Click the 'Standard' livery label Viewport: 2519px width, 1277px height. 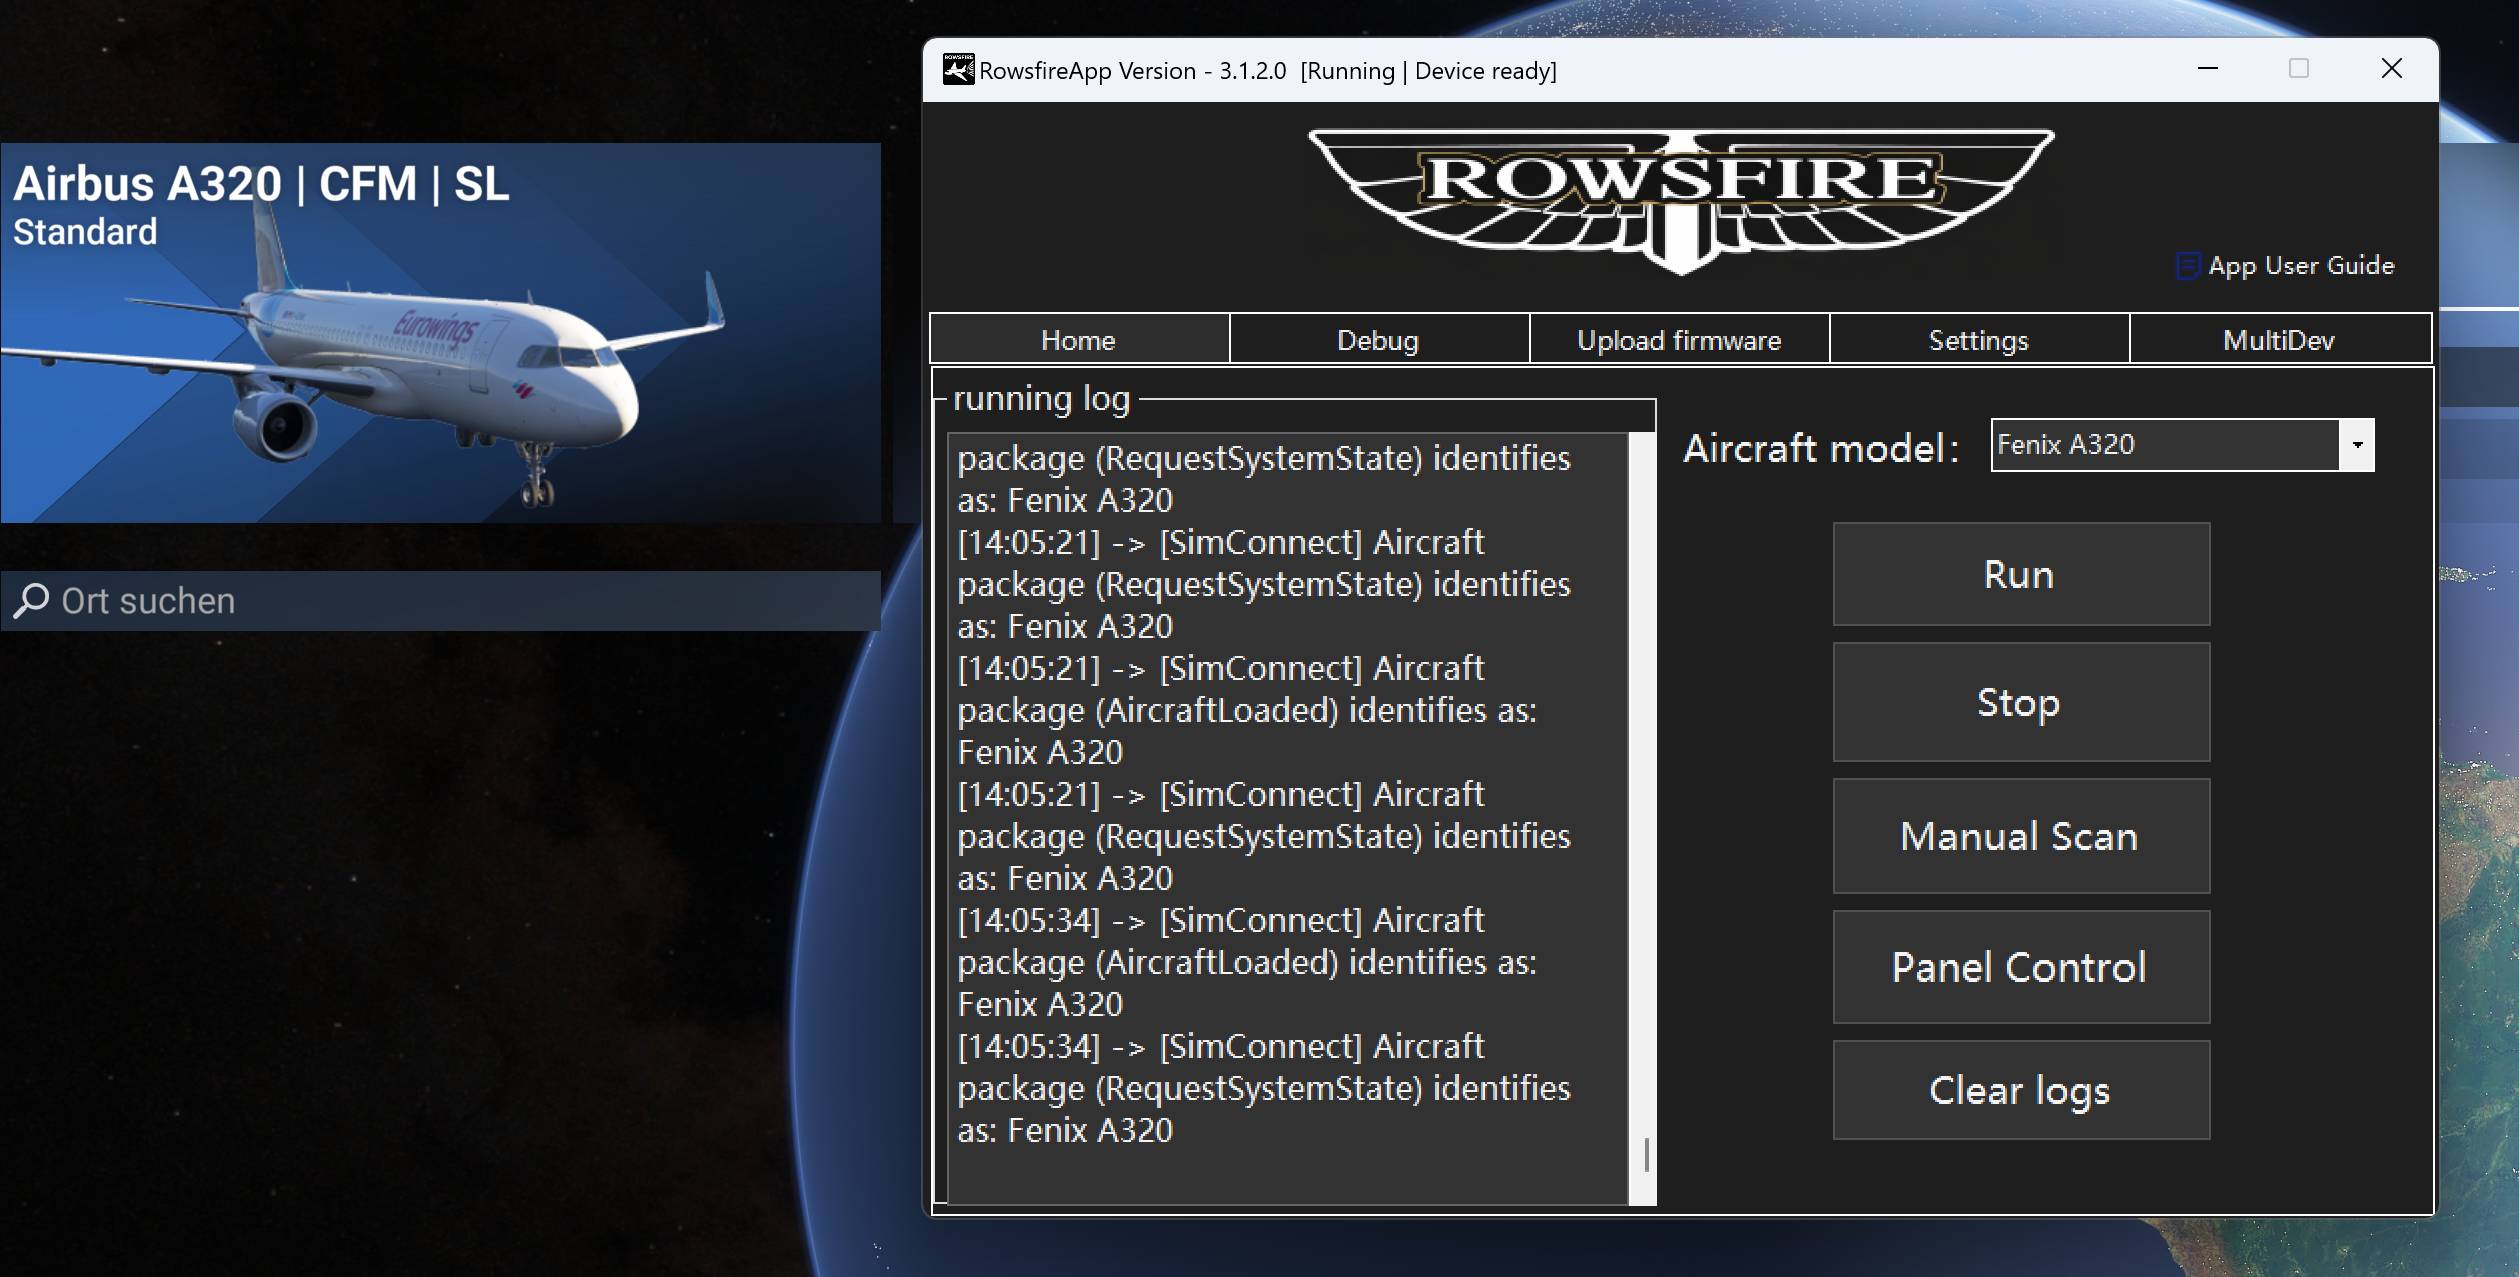(x=85, y=232)
